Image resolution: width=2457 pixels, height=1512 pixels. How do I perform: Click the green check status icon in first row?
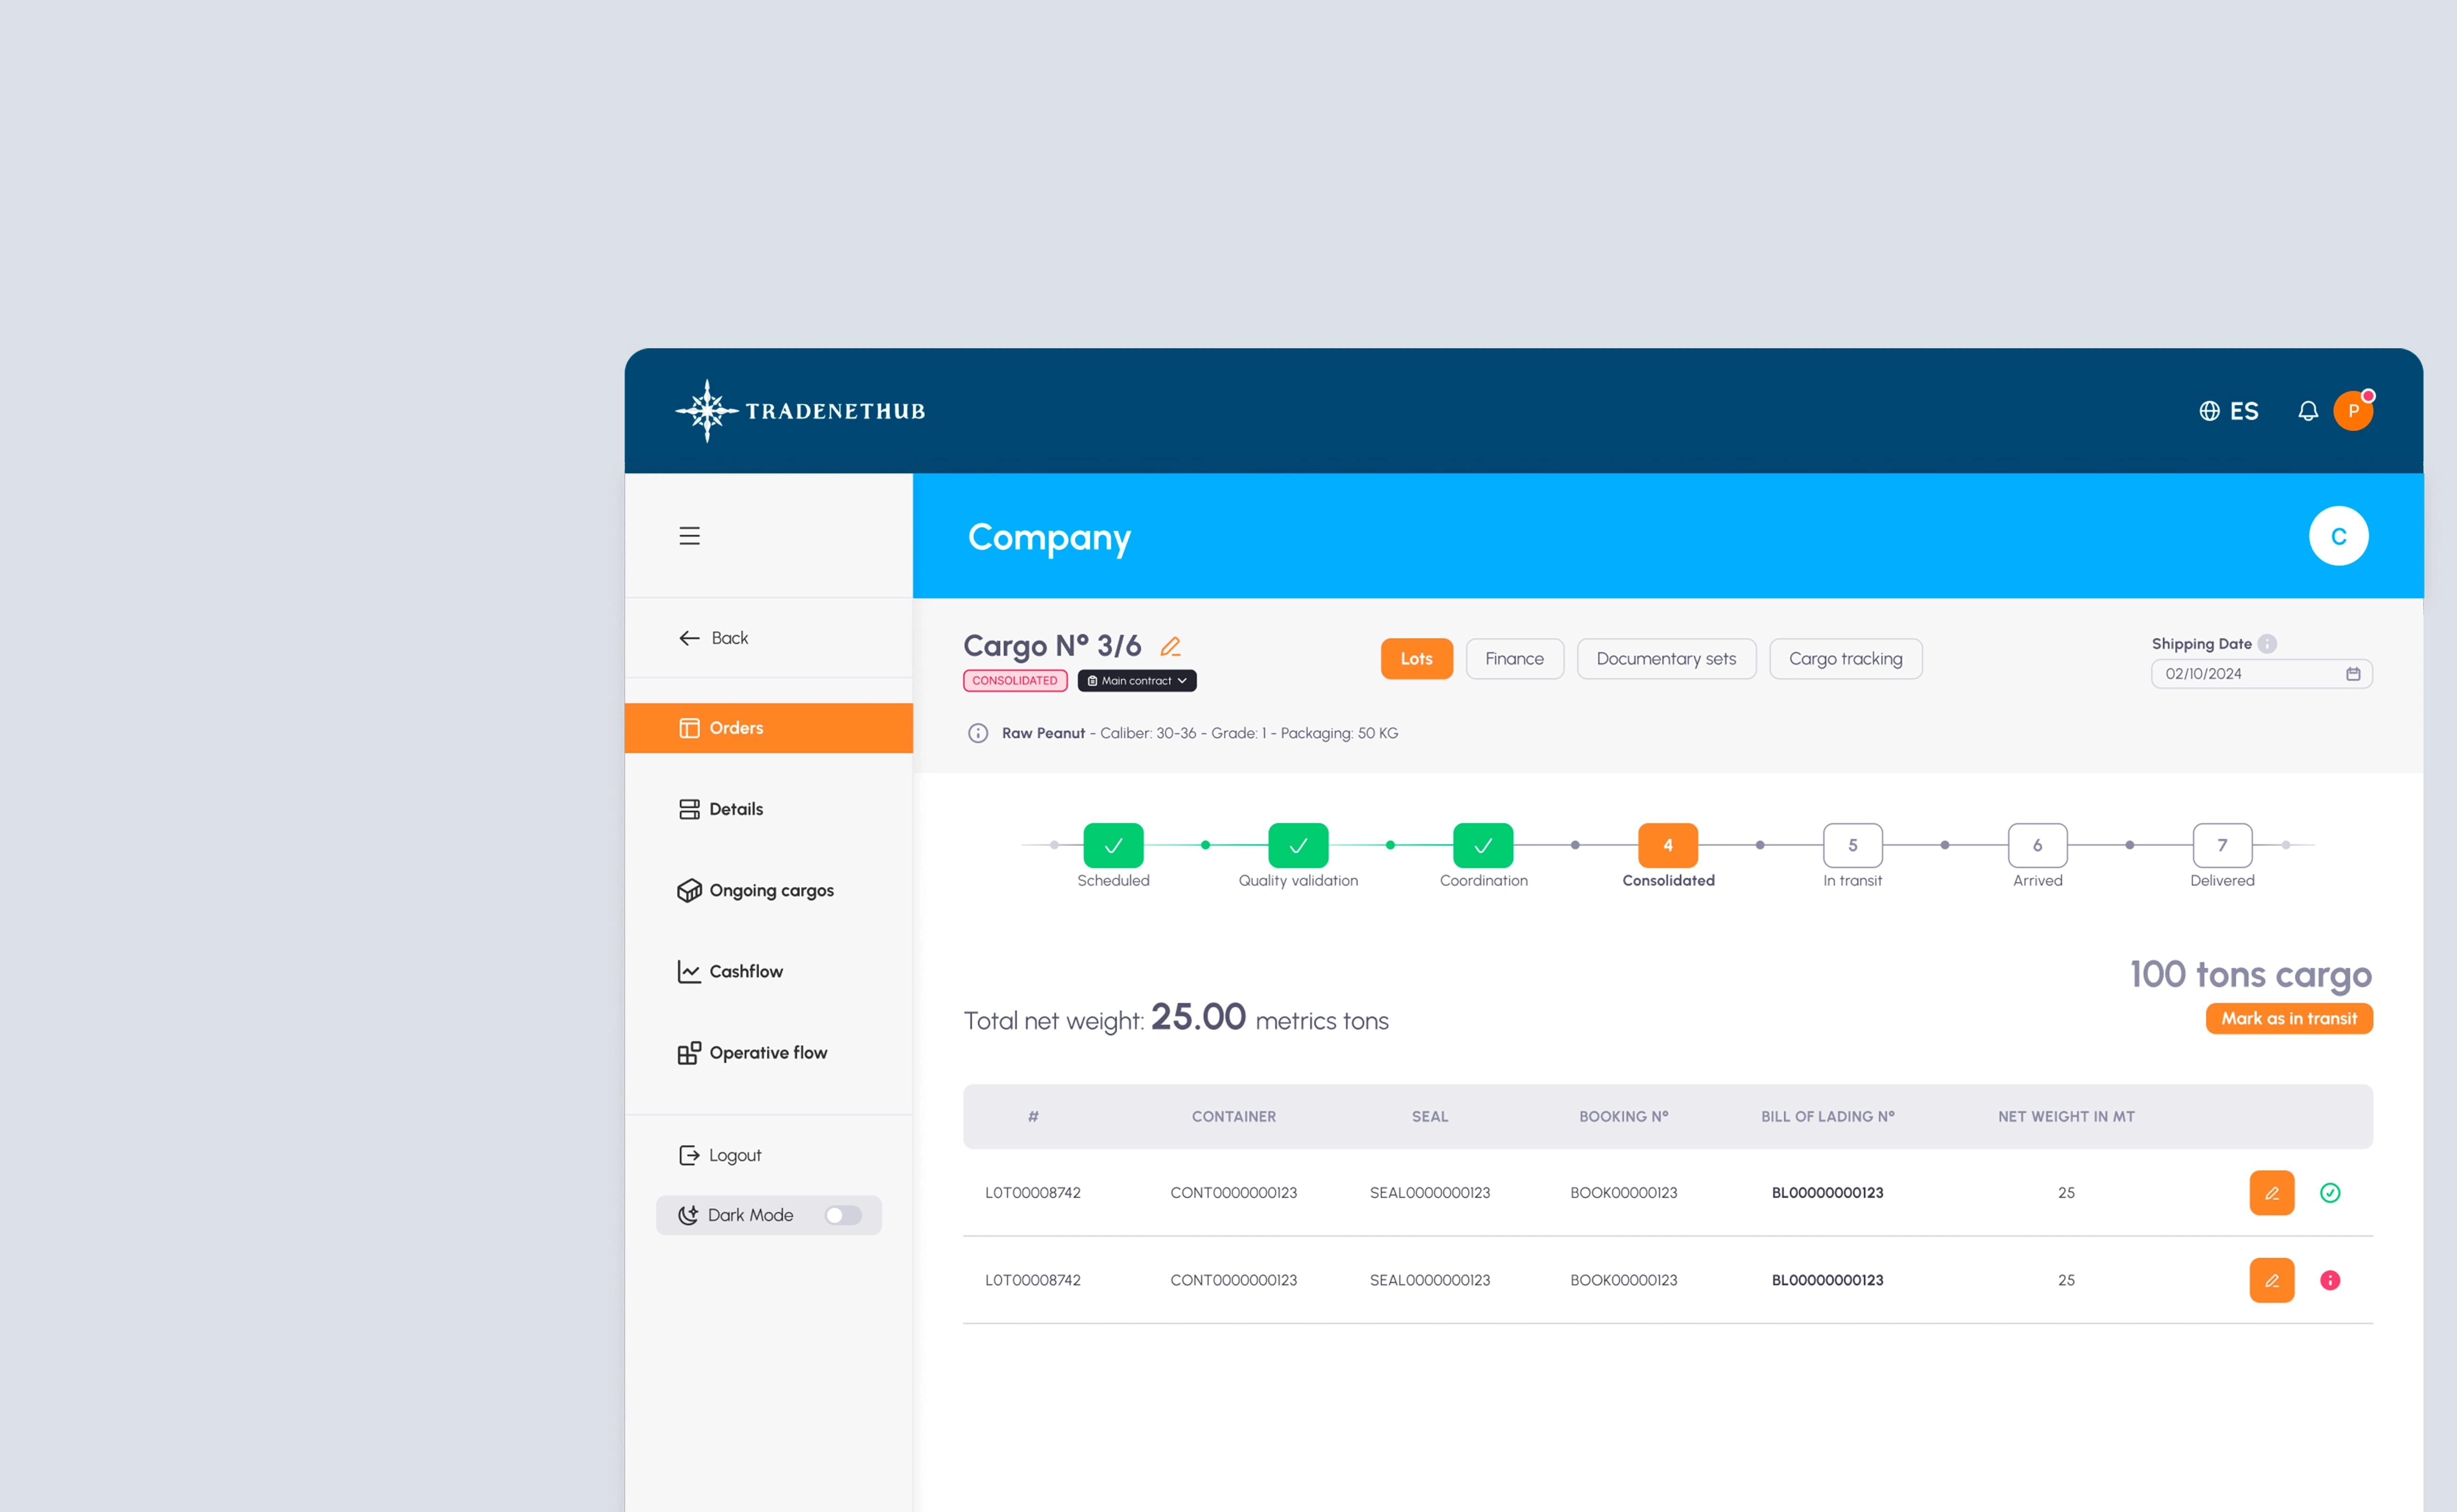[2329, 1193]
